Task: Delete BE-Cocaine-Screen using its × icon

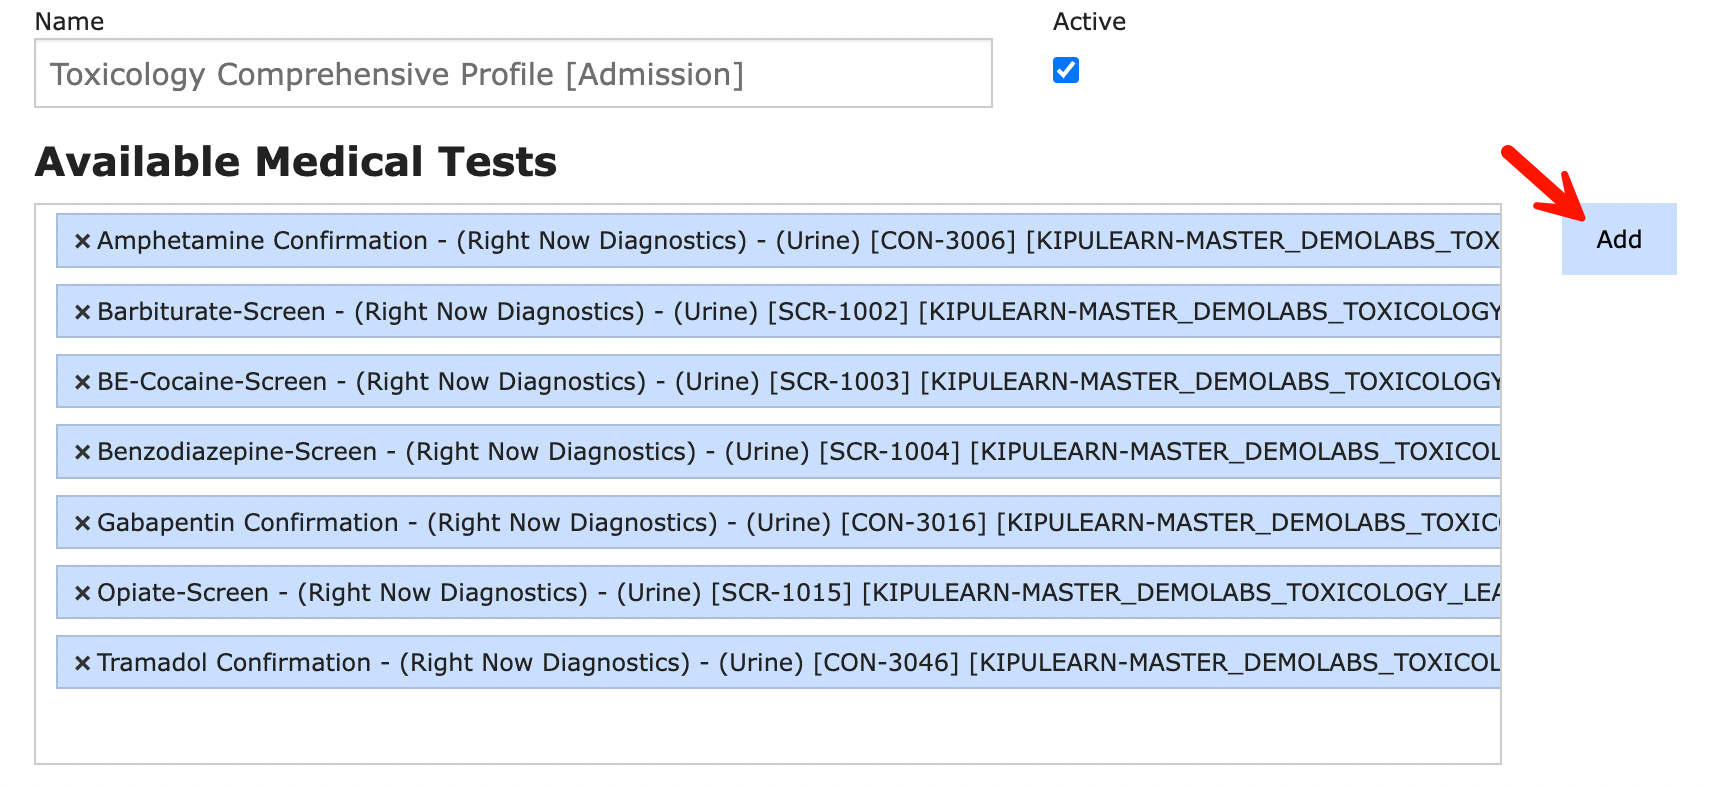Action: (x=83, y=382)
